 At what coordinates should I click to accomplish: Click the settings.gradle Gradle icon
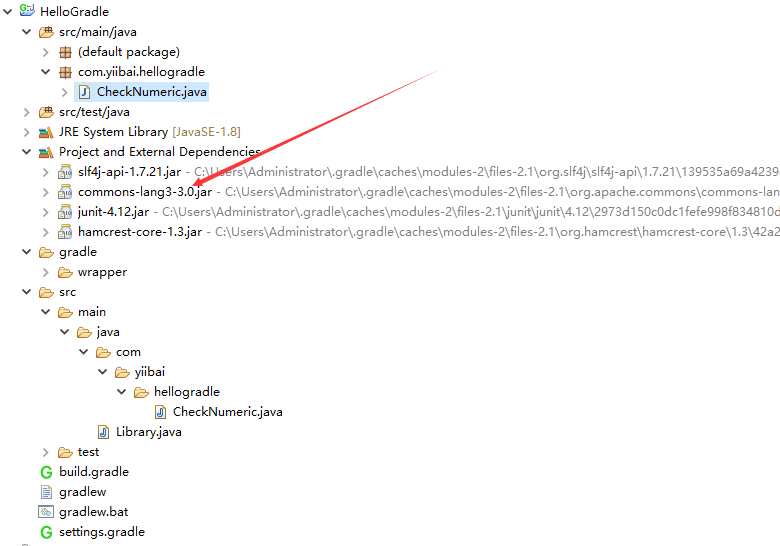click(x=46, y=533)
